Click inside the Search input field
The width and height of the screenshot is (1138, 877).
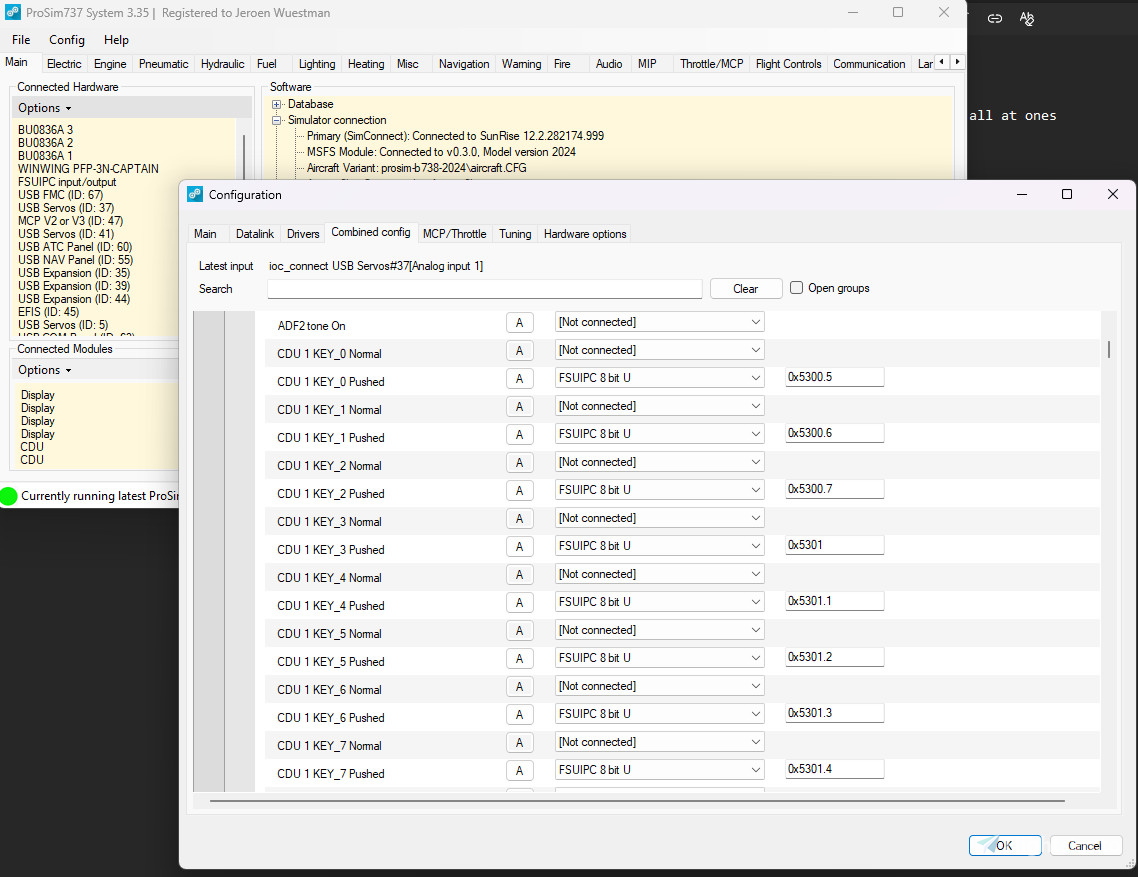[484, 288]
